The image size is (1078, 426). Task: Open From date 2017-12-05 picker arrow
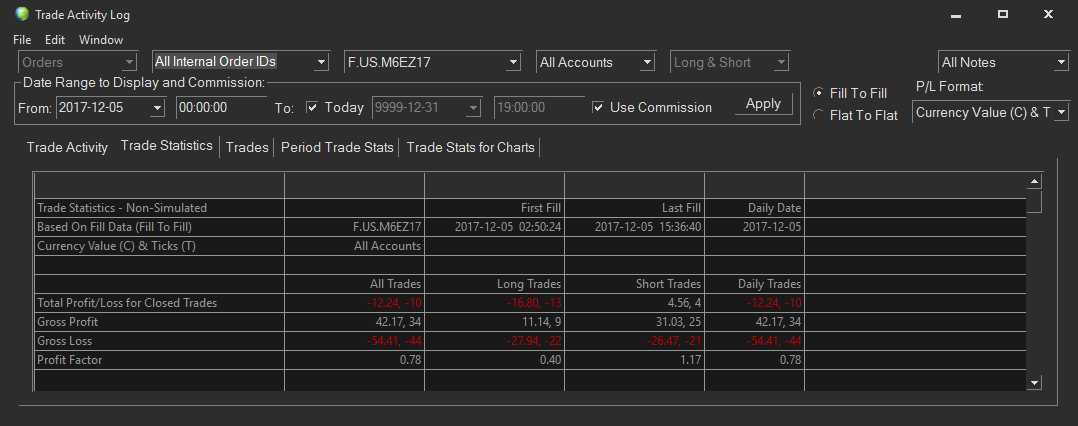(x=157, y=108)
